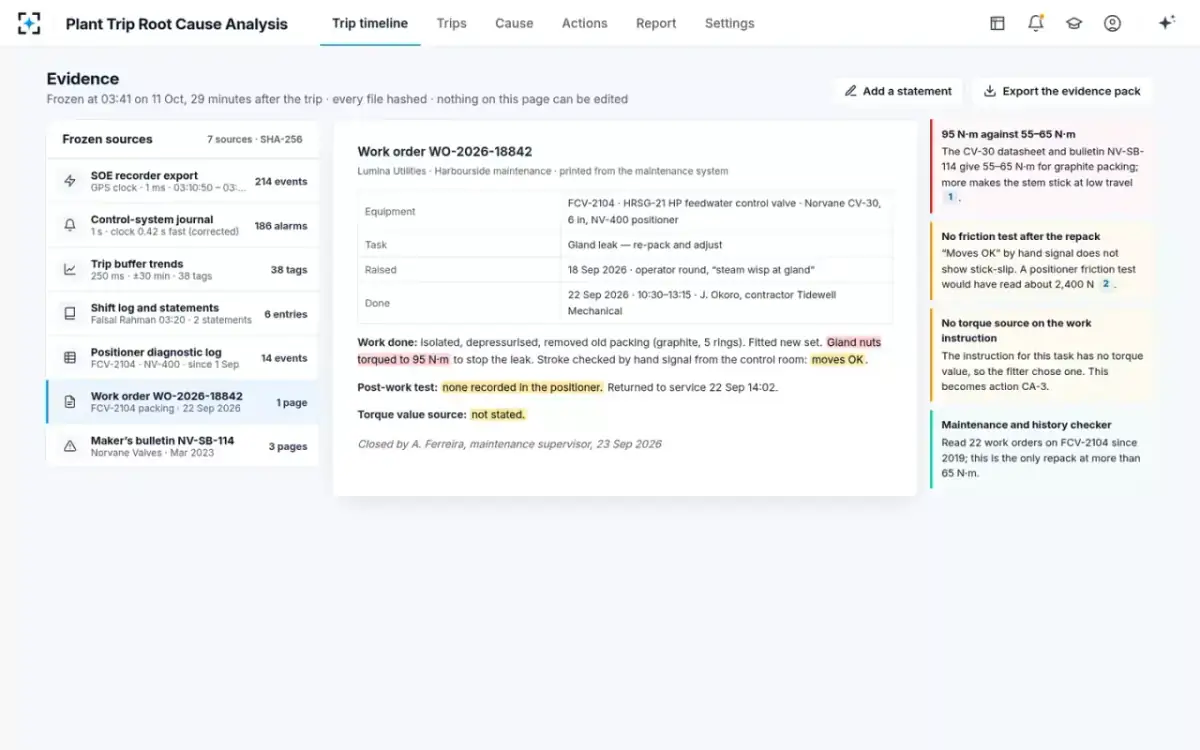Click reference badge 1 in the torque finding
Screen dimensions: 1200x750
click(950, 198)
